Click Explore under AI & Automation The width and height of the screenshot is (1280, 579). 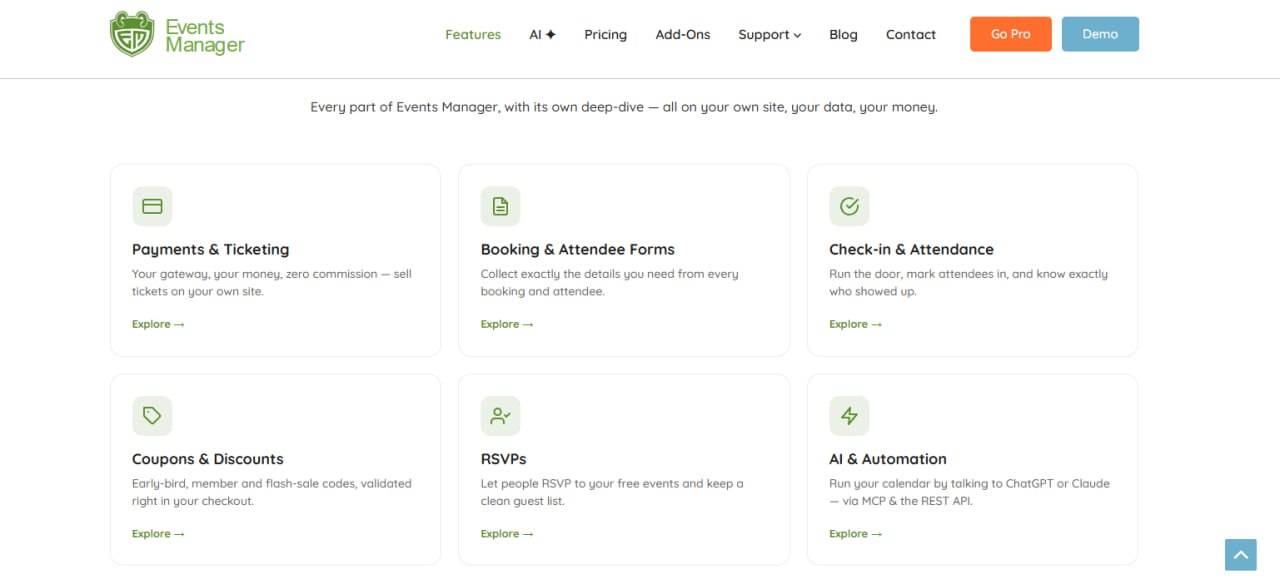point(855,534)
